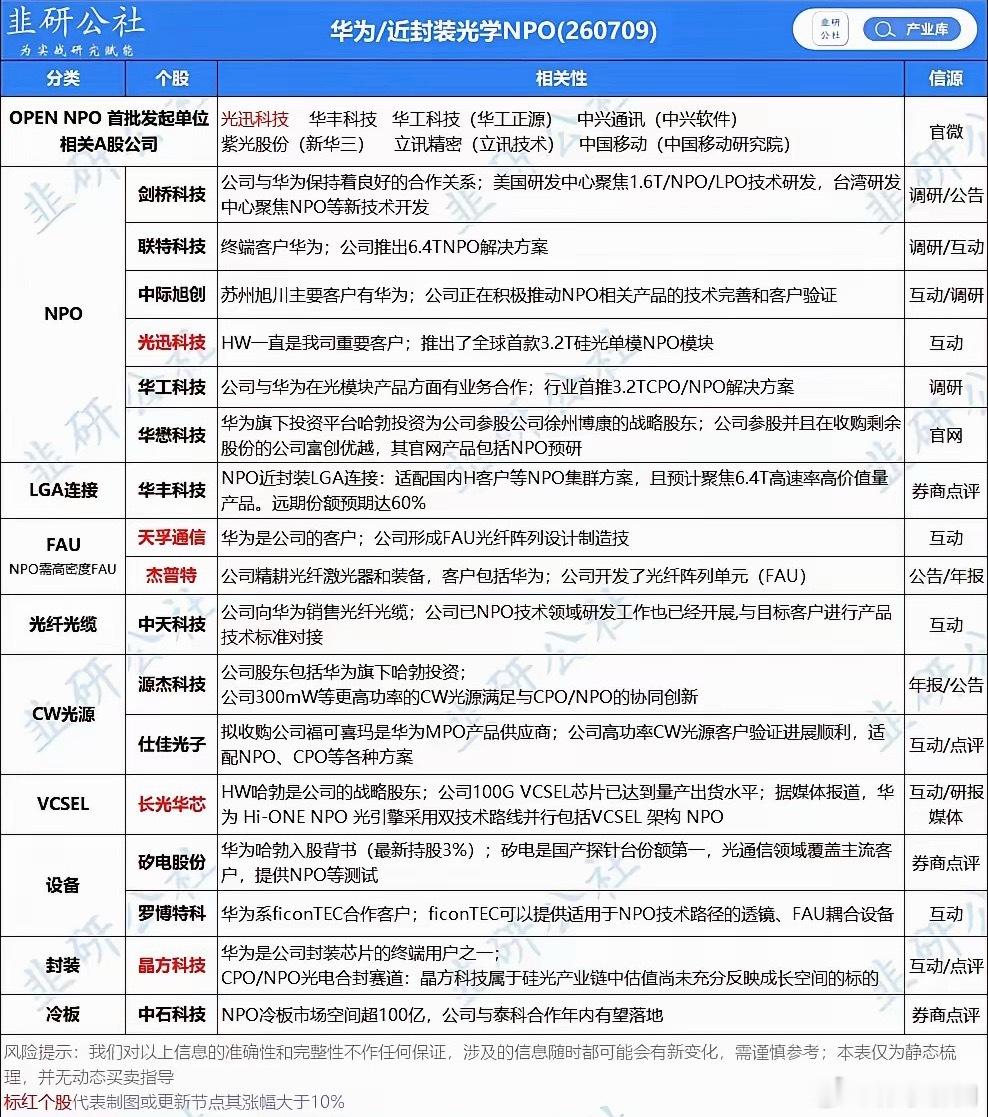Click the 官网 source for 华懋科技
This screenshot has height=1117, width=988.
click(946, 435)
